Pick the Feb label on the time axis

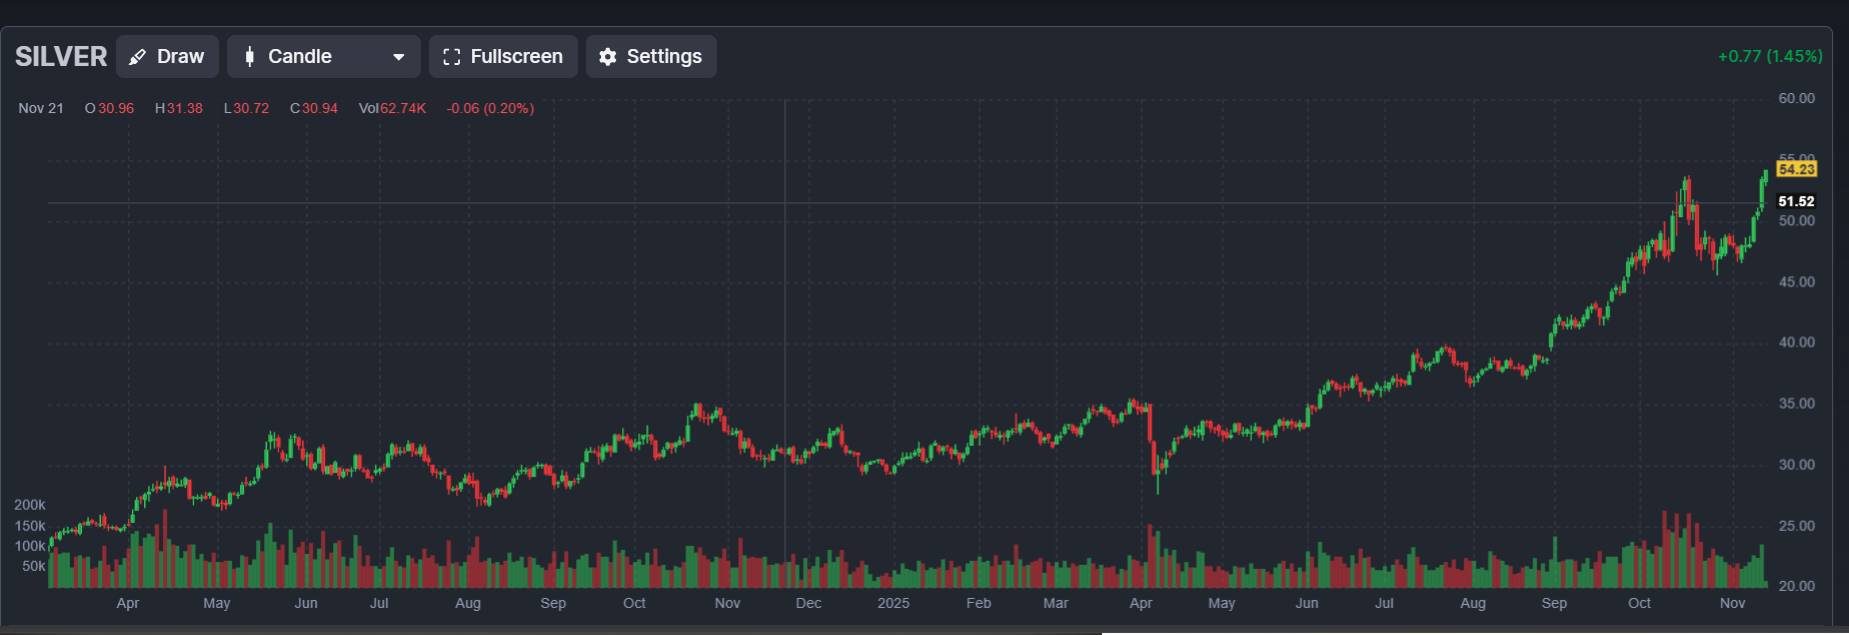[978, 604]
